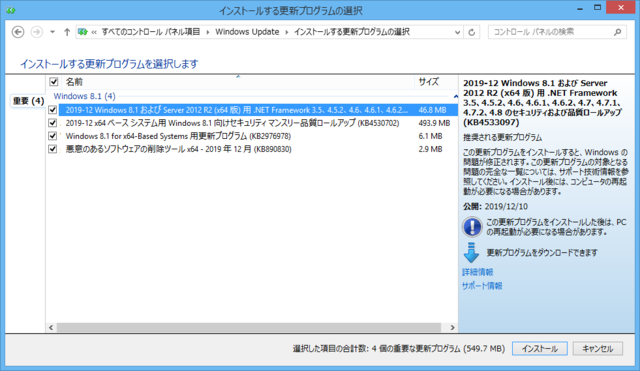This screenshot has height=371, width=640.
Task: Open the breadcrumb overflow chevrons
Action: [x=94, y=32]
